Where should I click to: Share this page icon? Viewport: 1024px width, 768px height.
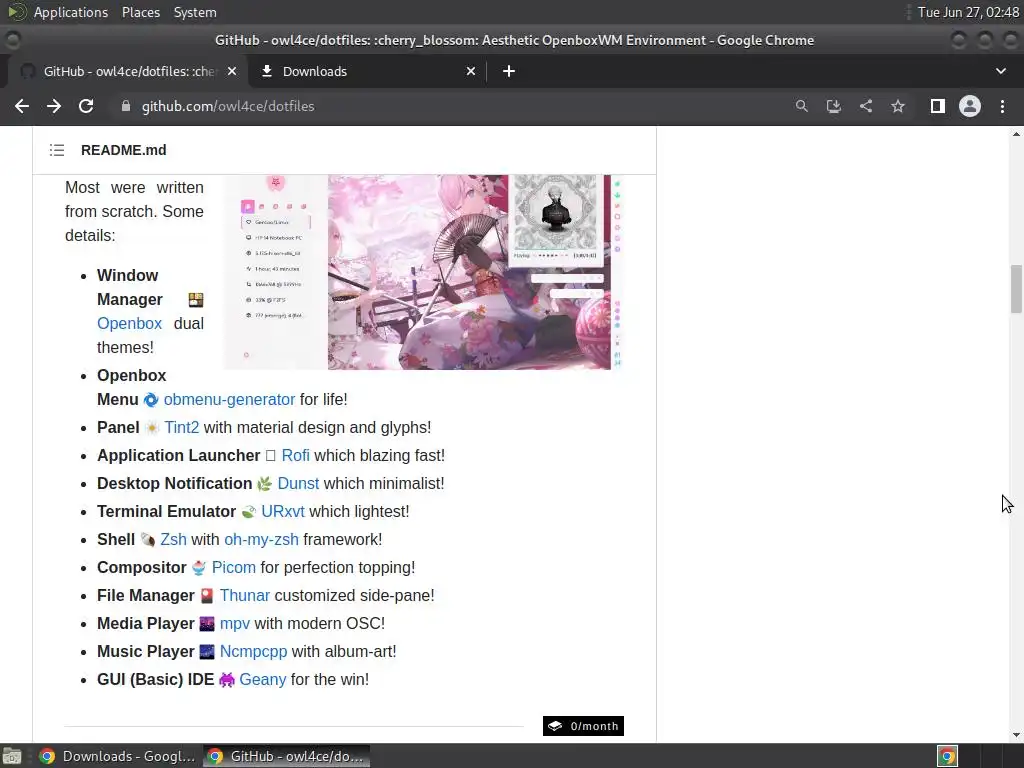point(866,106)
